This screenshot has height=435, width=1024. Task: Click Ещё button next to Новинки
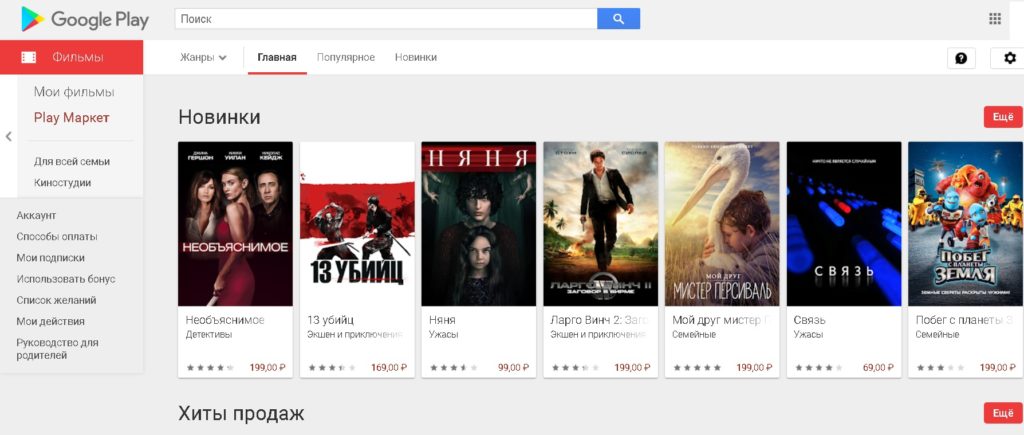click(1003, 117)
